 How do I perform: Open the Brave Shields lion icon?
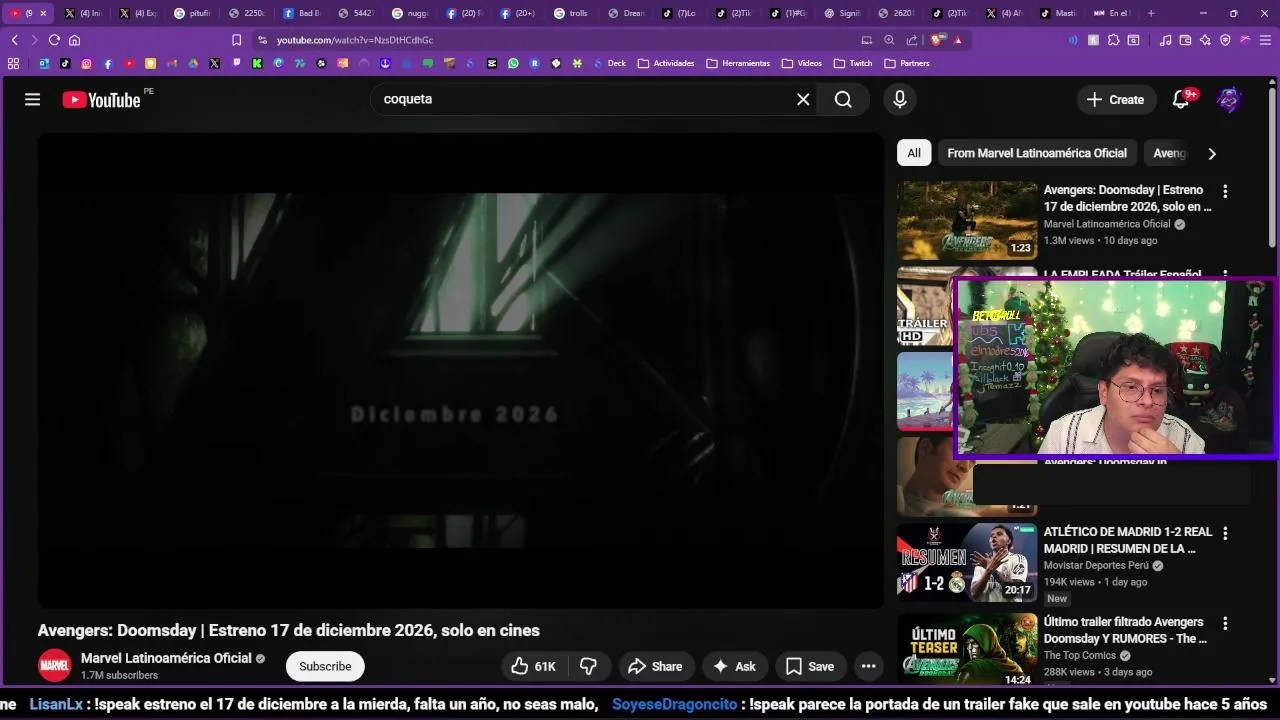(935, 40)
